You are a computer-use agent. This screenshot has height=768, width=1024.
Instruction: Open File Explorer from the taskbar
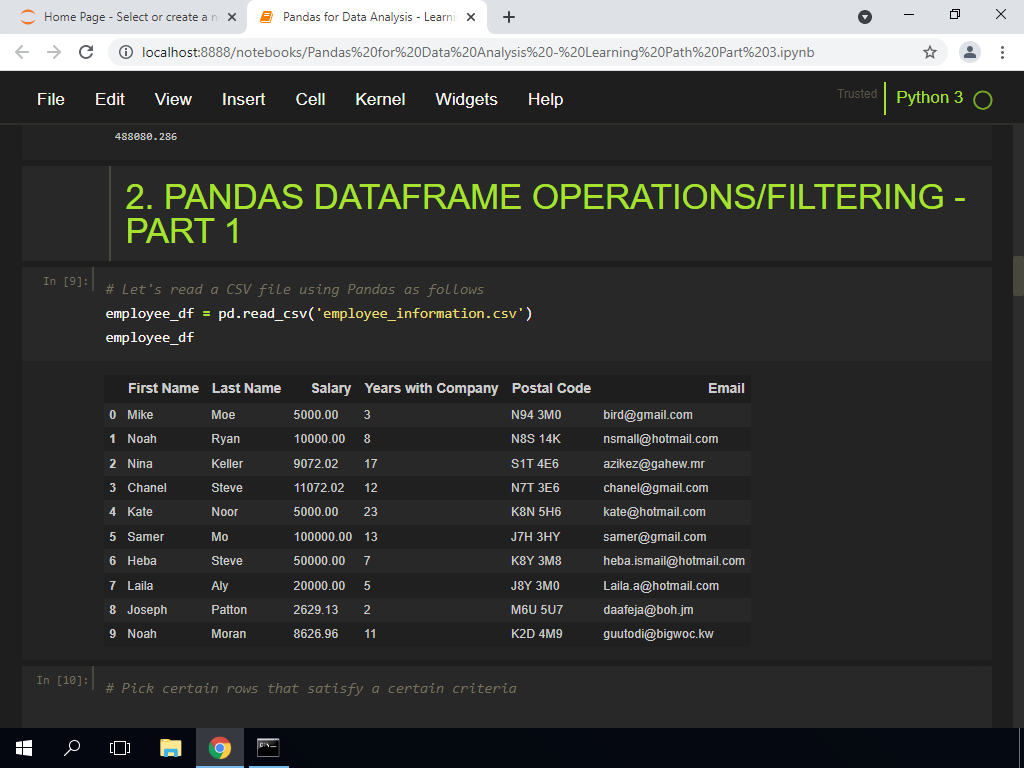171,747
